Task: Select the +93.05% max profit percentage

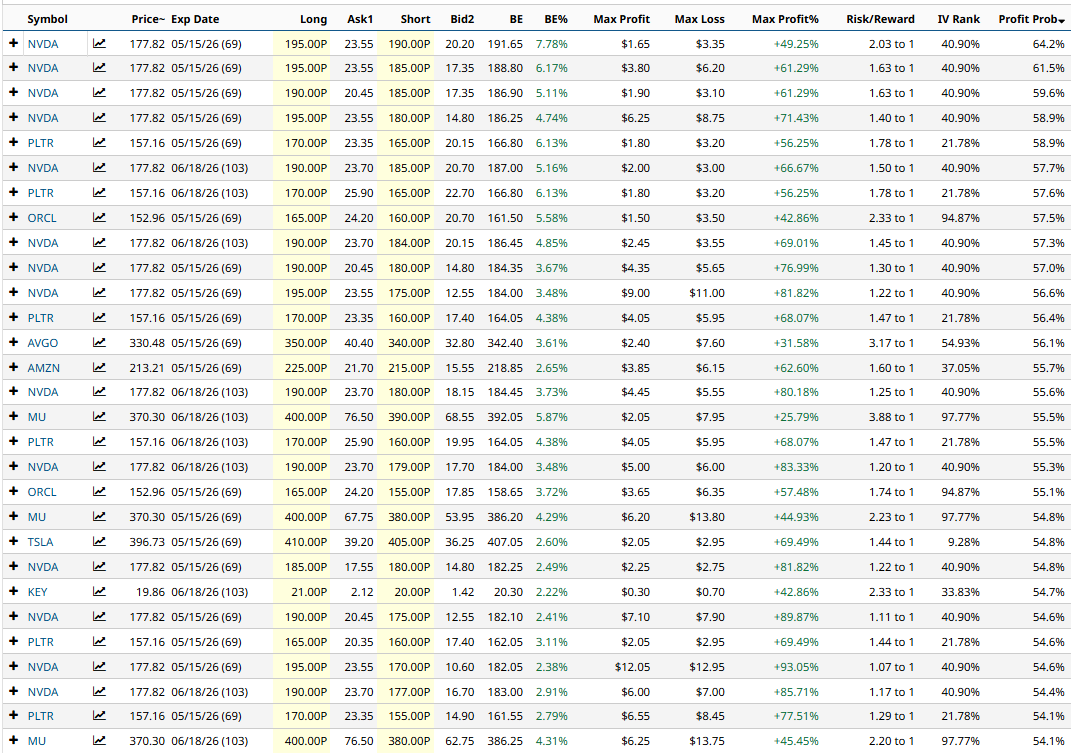Action: click(x=796, y=667)
